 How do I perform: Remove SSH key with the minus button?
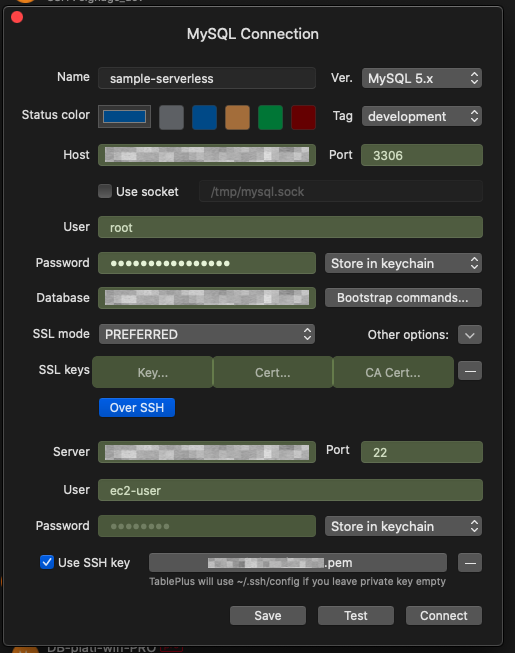pyautogui.click(x=470, y=563)
